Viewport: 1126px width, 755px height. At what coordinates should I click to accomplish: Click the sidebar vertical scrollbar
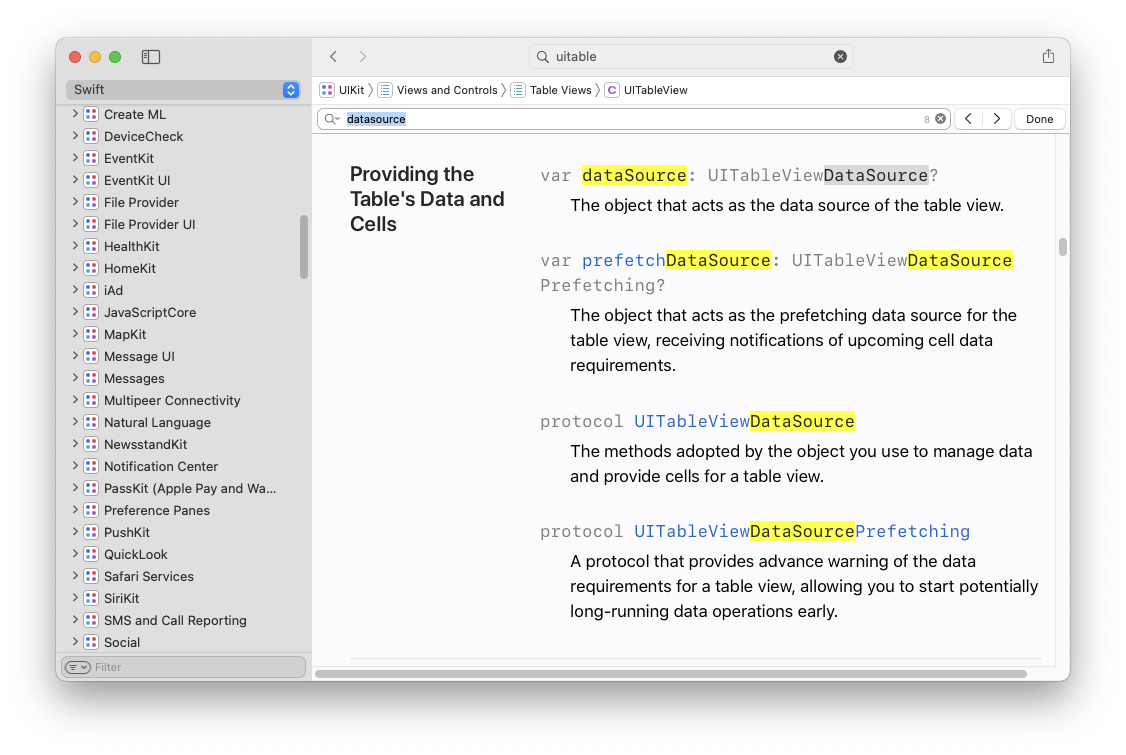pyautogui.click(x=304, y=246)
